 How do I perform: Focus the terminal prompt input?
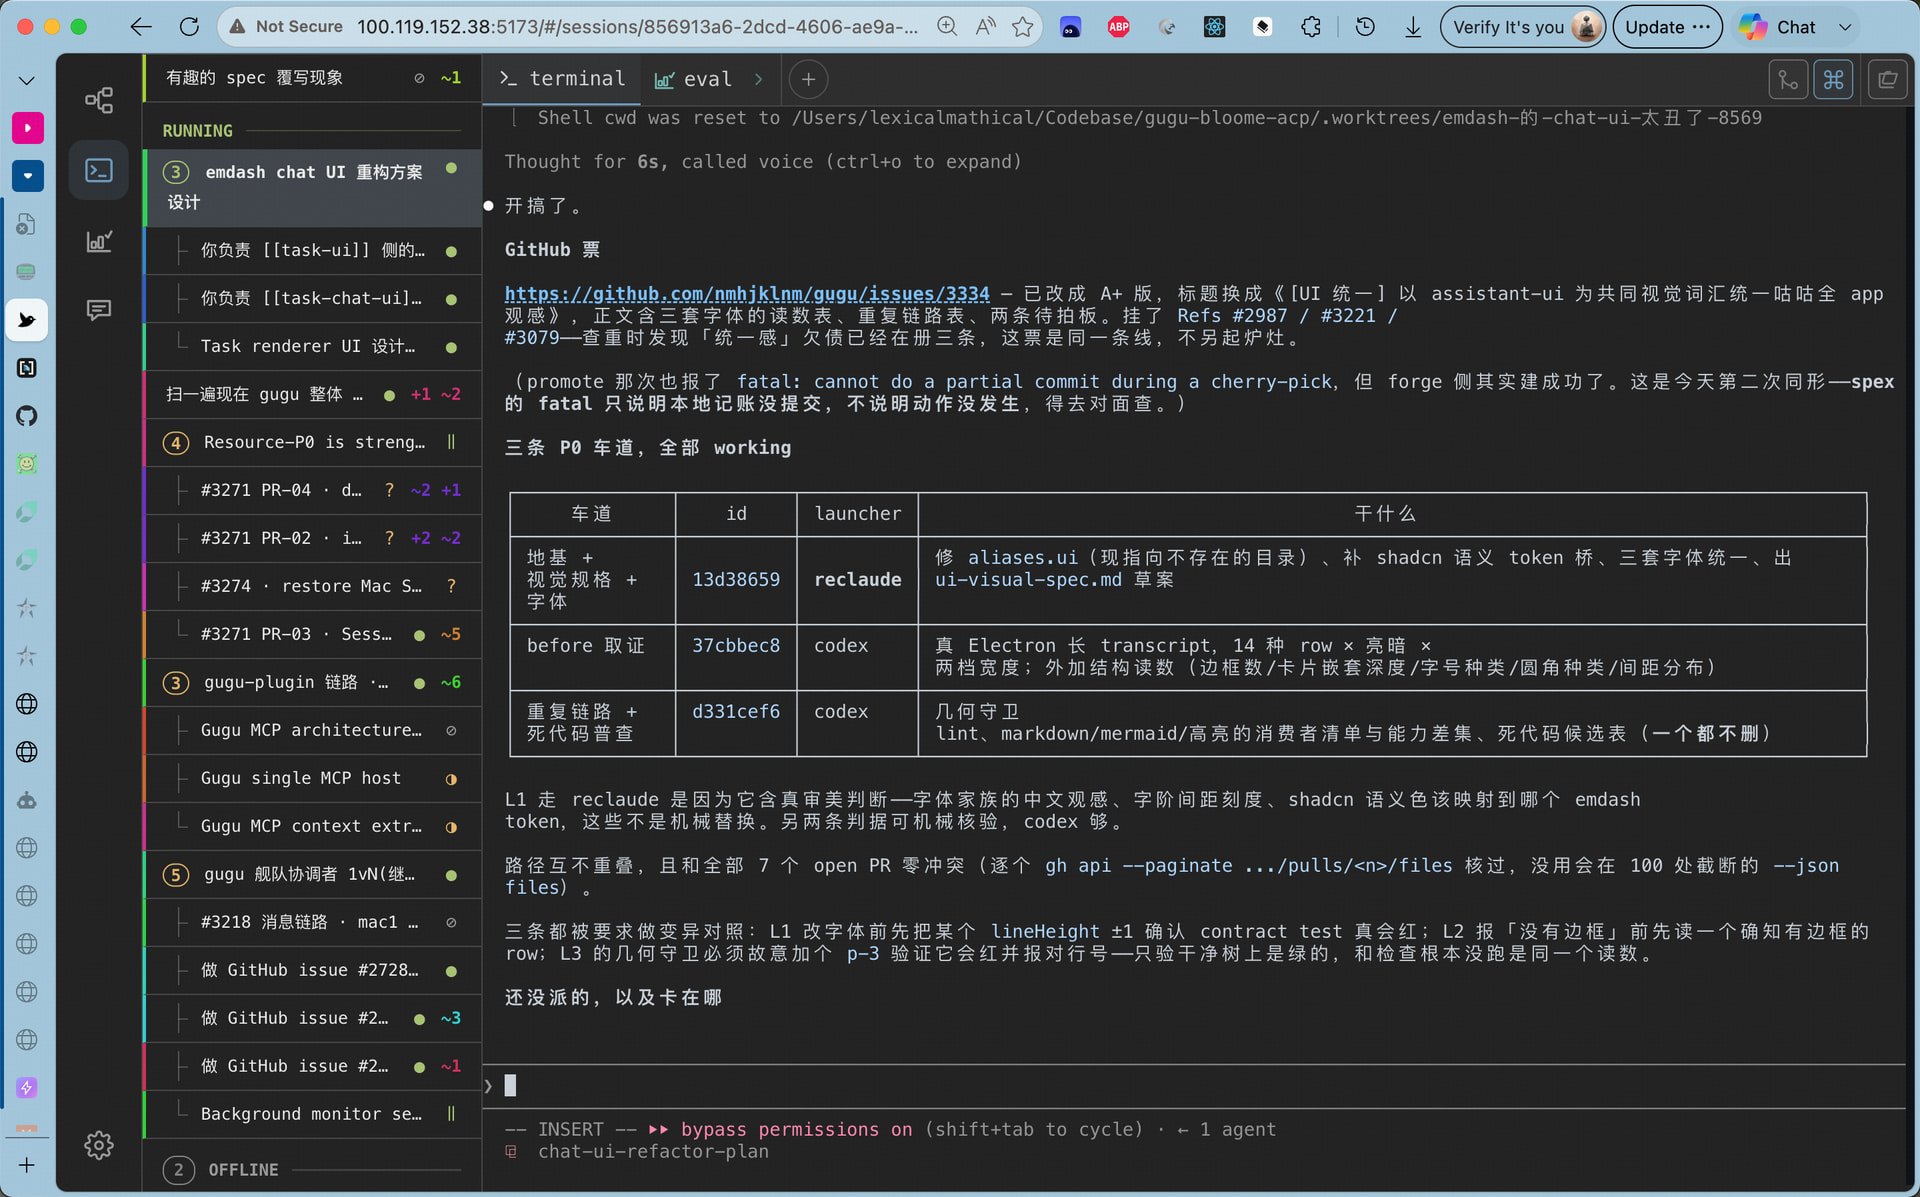pos(1193,1086)
